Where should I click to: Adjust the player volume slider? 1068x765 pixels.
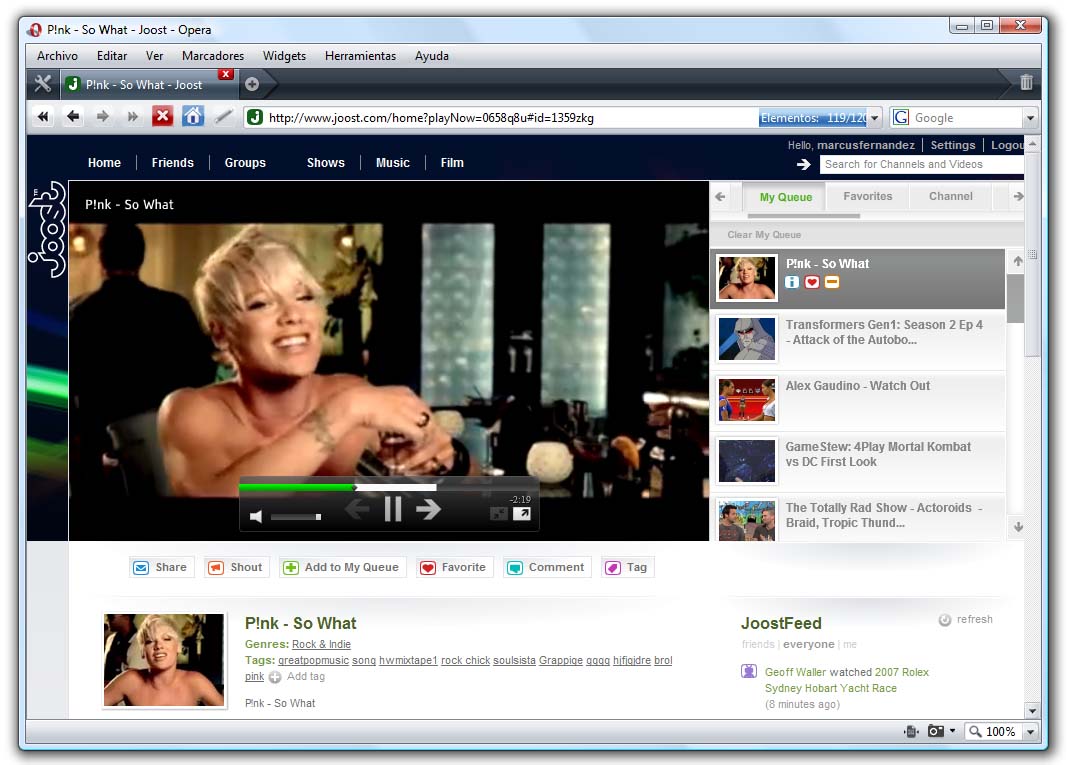pos(296,517)
